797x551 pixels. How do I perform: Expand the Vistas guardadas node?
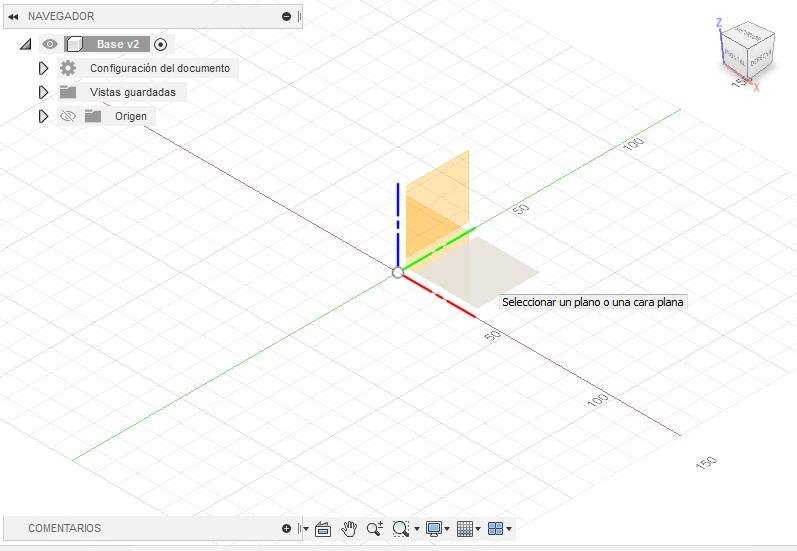coord(44,92)
